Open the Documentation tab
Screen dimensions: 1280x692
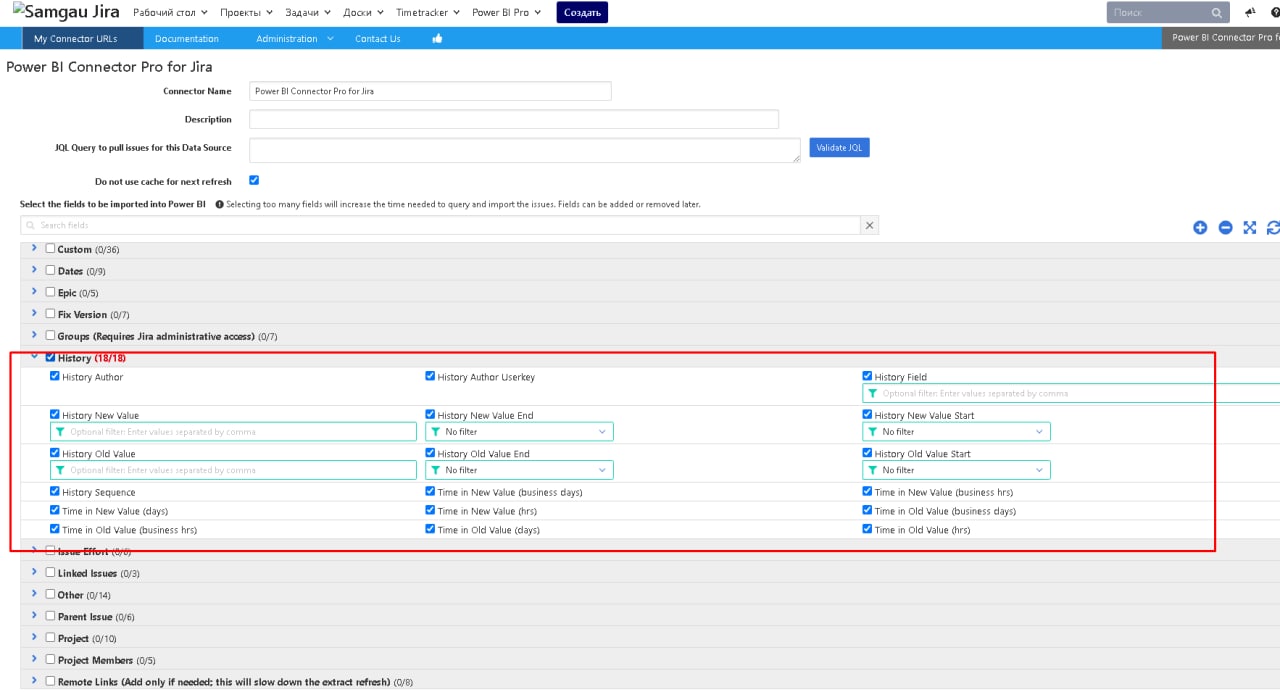pyautogui.click(x=187, y=39)
